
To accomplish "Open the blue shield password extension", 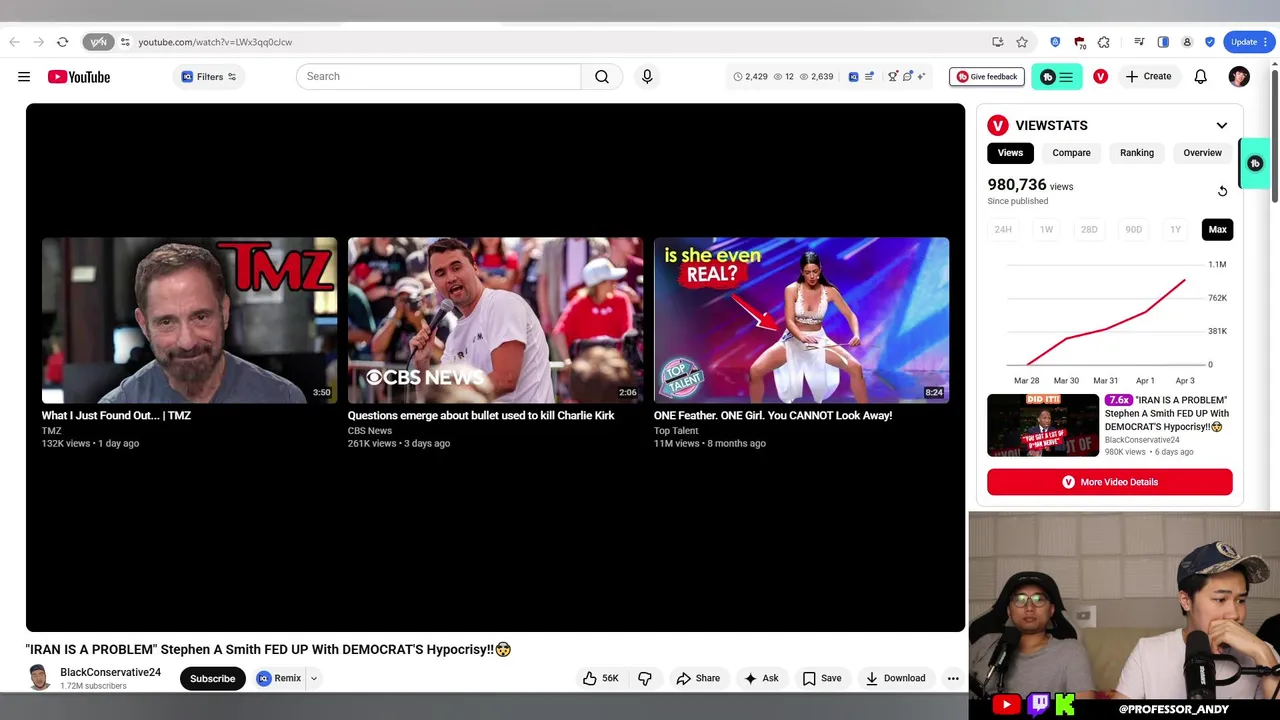I will tap(1055, 42).
